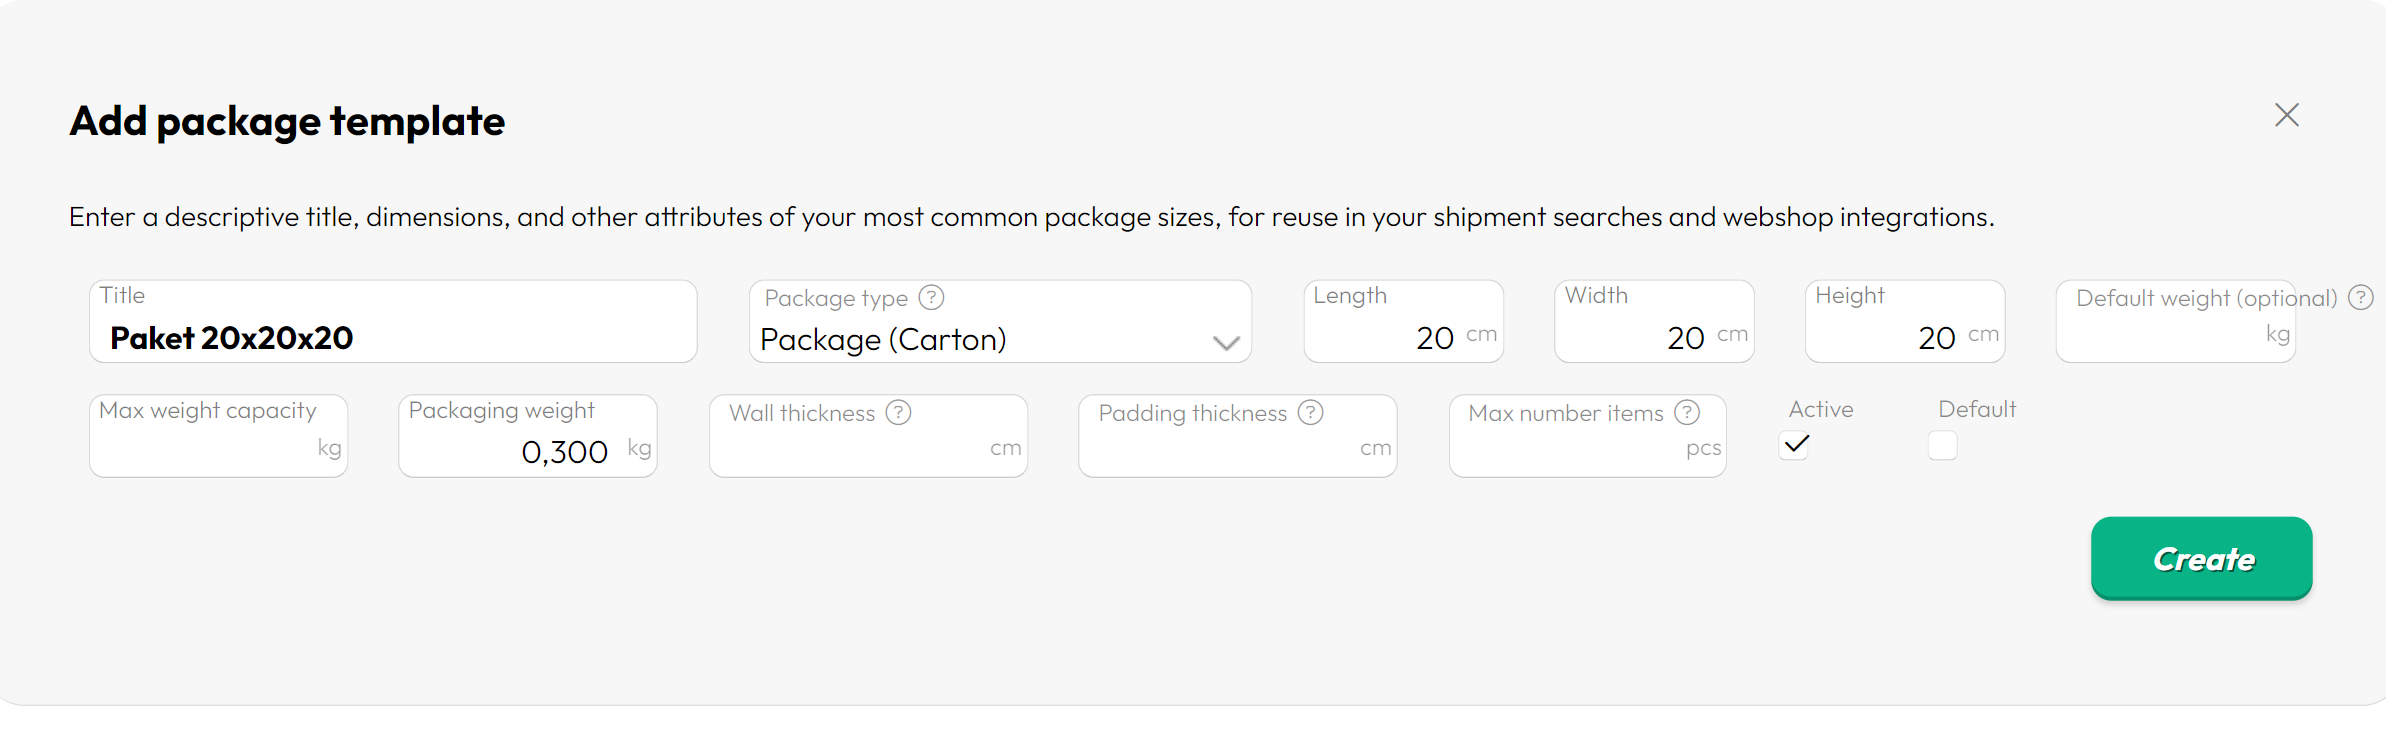Screen dimensions: 2386x738
Task: Click the Package type help icon
Action: click(931, 297)
